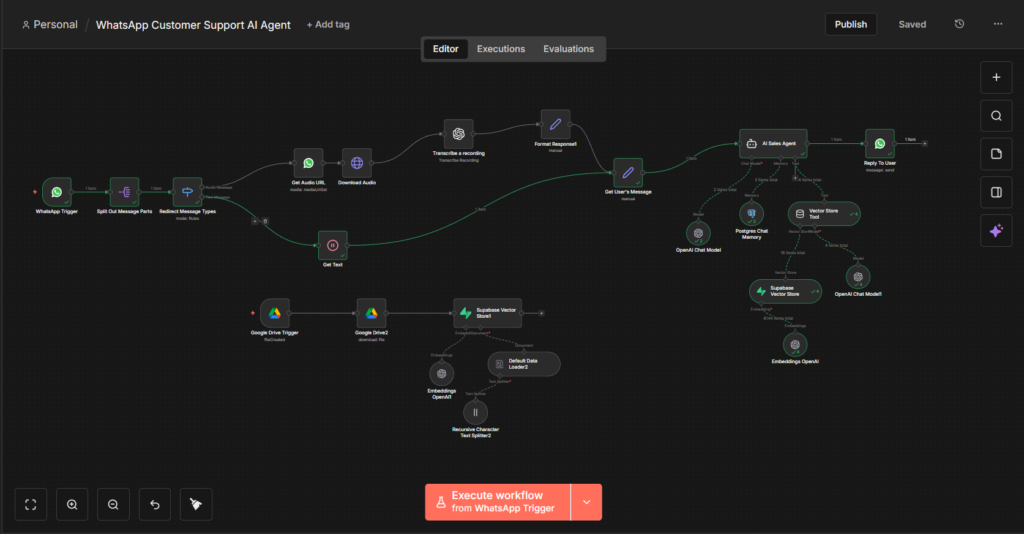This screenshot has width=1024, height=534.
Task: Select the Postgres Chat Memory node
Action: tap(751, 213)
